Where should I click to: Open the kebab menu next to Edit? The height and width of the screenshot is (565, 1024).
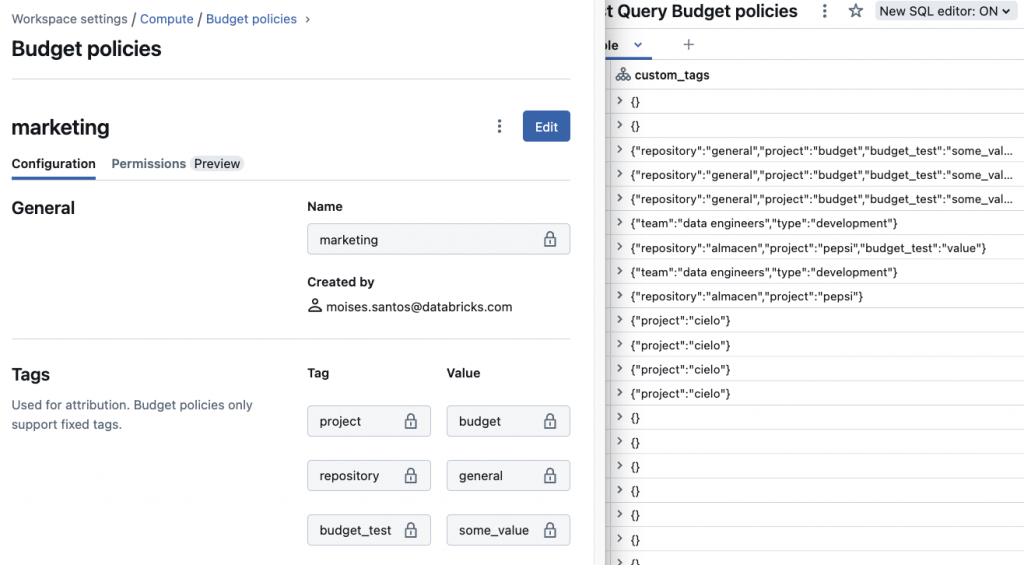[x=500, y=126]
